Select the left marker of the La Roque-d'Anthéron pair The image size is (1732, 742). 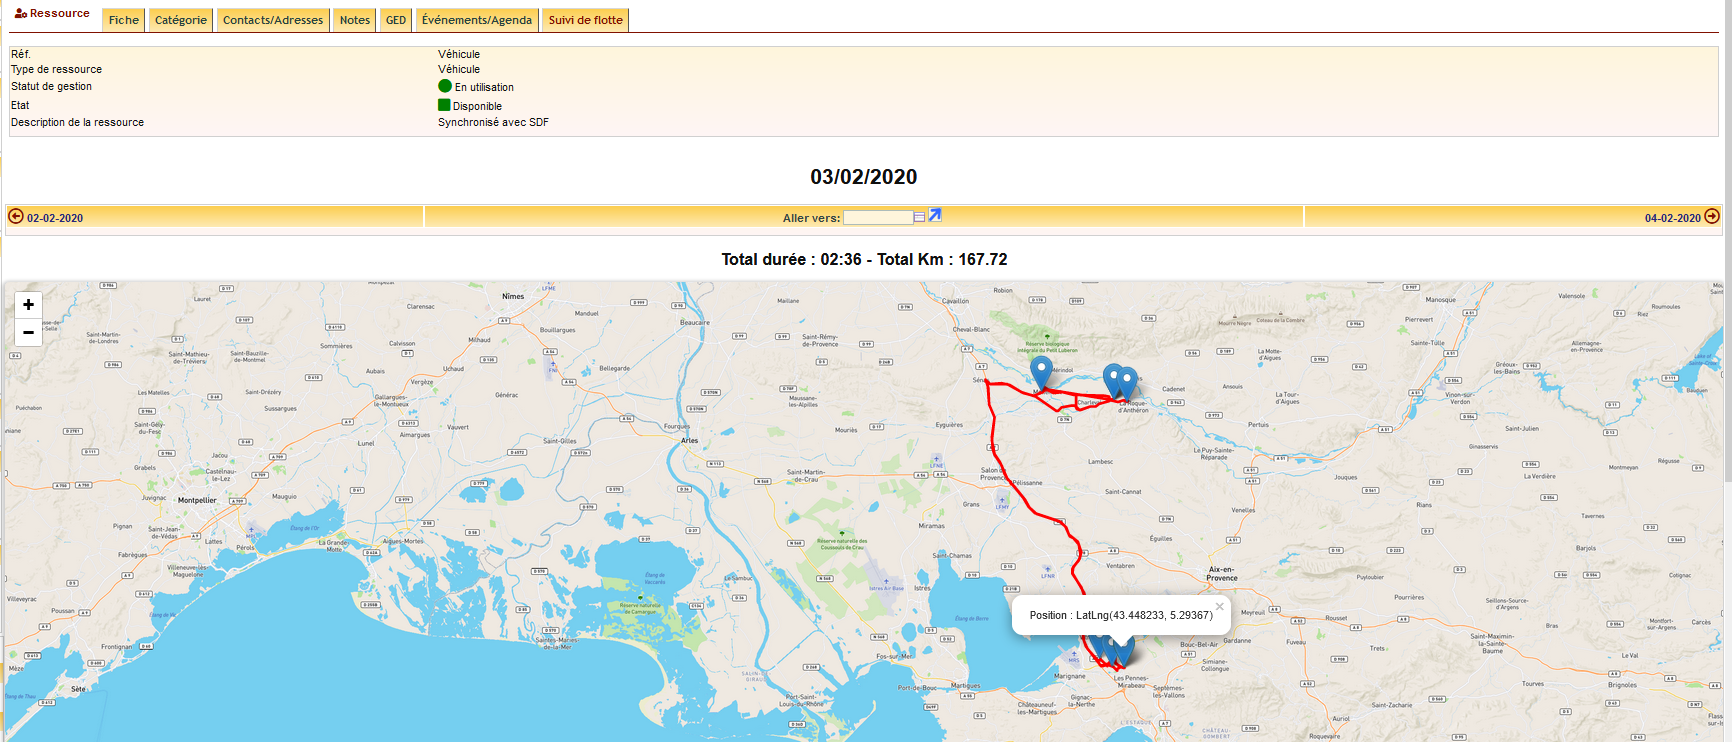coord(1113,381)
